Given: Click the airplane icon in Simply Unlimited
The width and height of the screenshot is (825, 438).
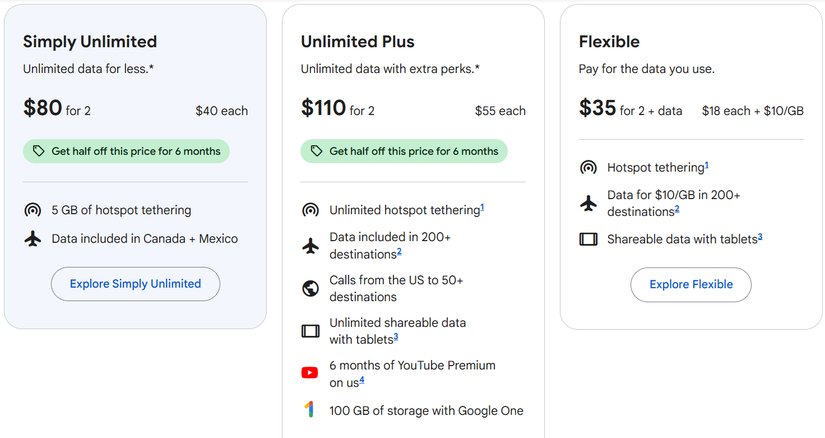Looking at the screenshot, I should click(x=32, y=239).
